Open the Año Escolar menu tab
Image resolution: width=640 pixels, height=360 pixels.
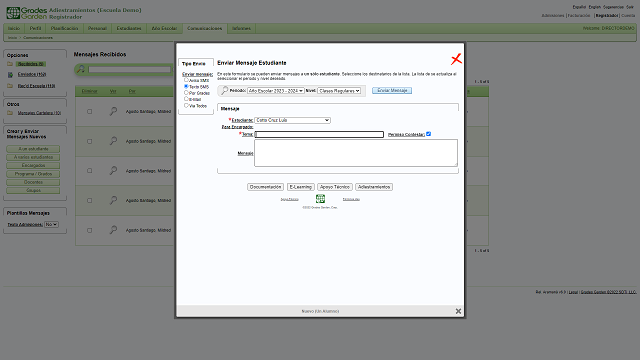164,28
